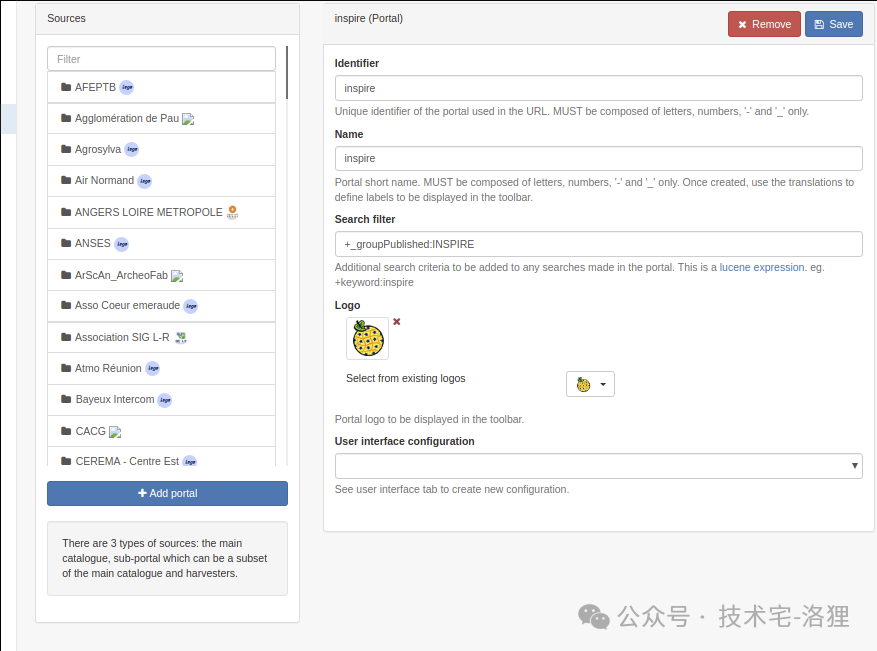Select the Agglomération de Pau source

click(x=162, y=119)
